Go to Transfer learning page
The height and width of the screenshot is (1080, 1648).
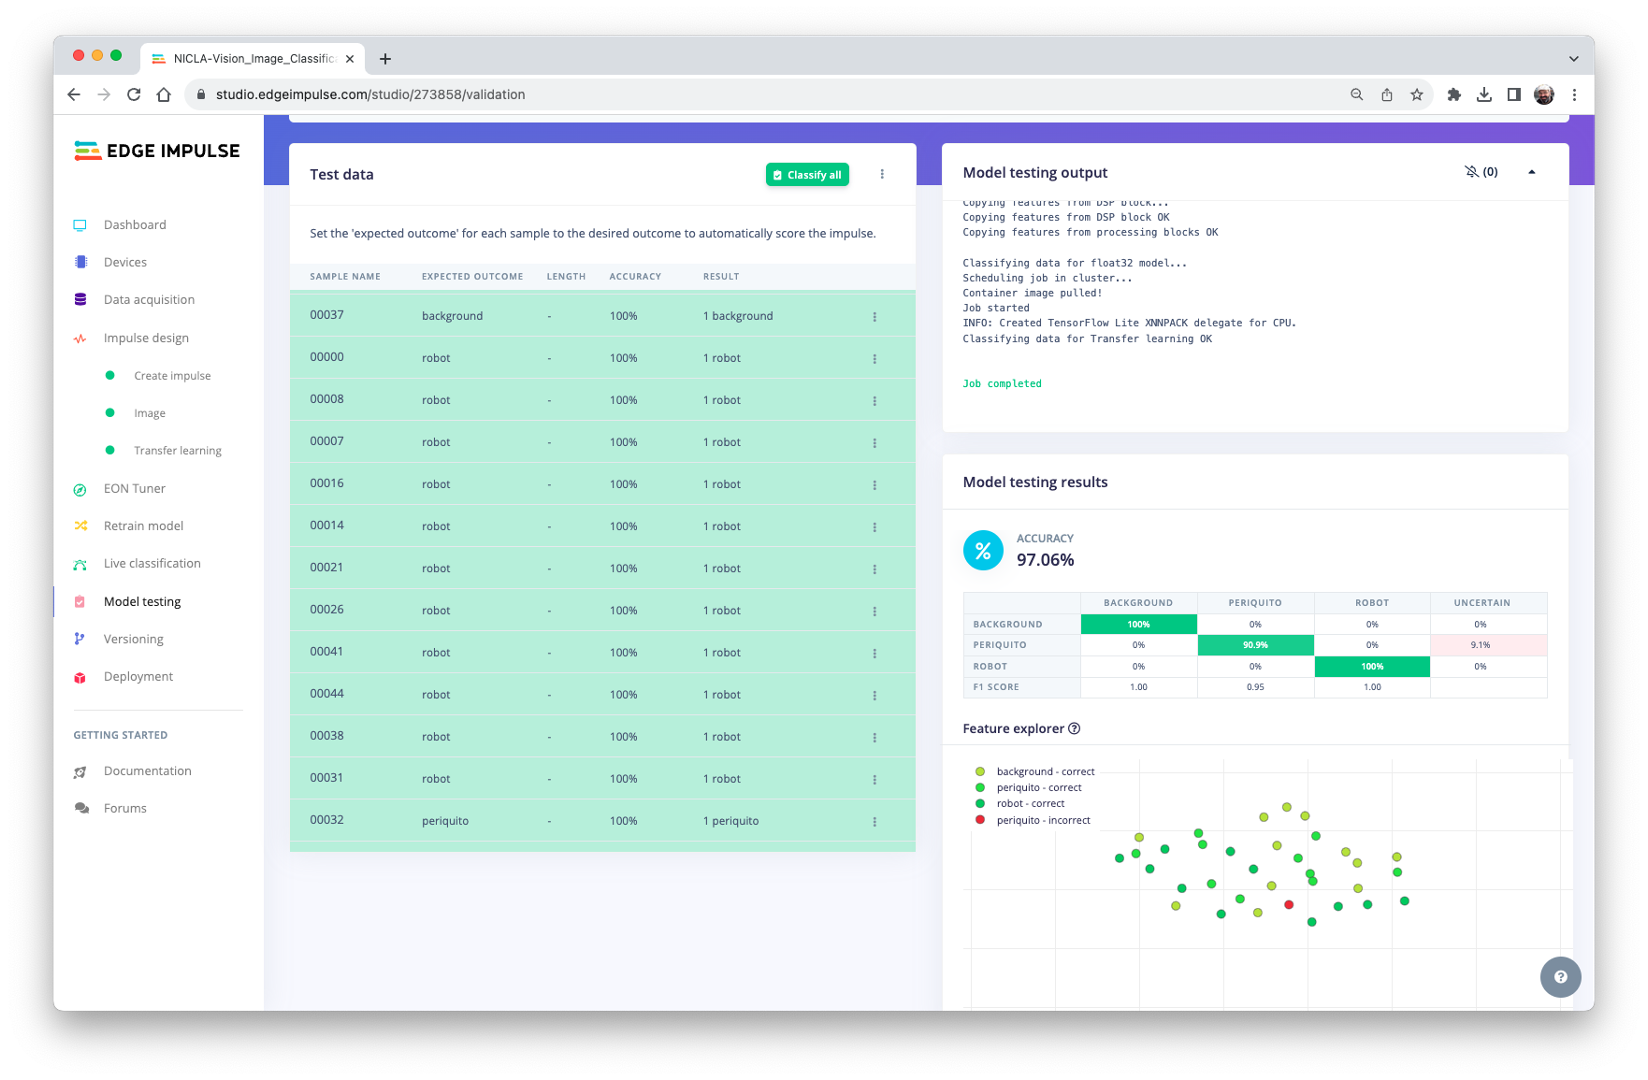(x=177, y=451)
